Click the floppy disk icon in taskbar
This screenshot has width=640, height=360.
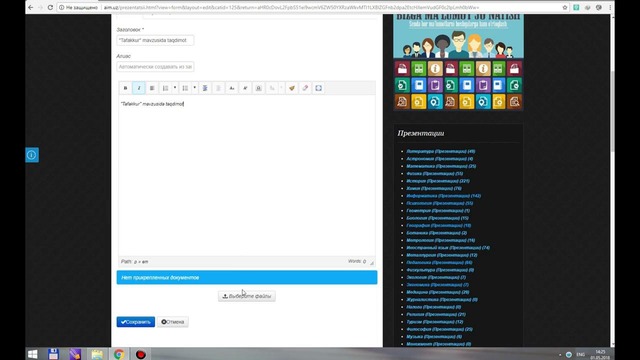(x=53, y=354)
